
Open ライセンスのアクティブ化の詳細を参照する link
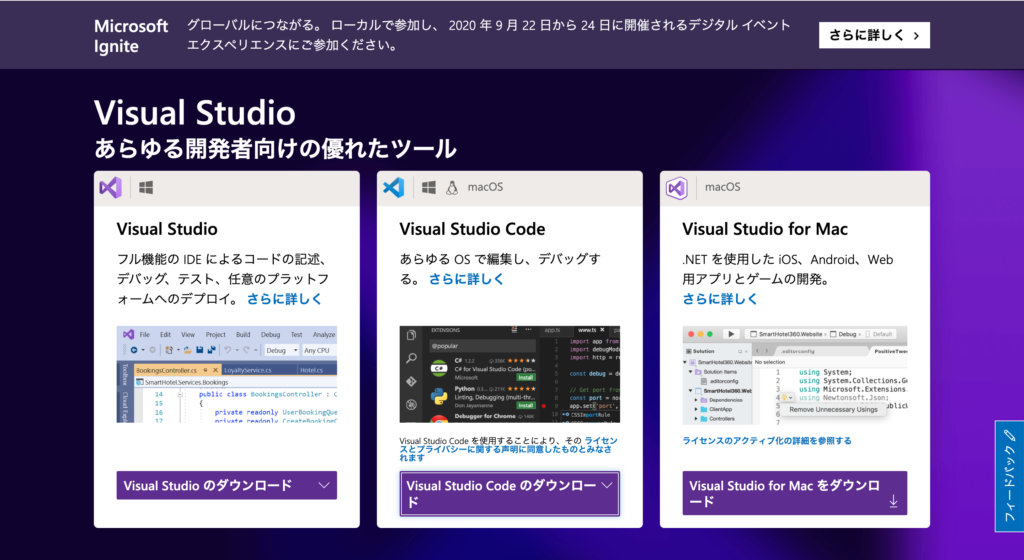pyautogui.click(x=767, y=441)
